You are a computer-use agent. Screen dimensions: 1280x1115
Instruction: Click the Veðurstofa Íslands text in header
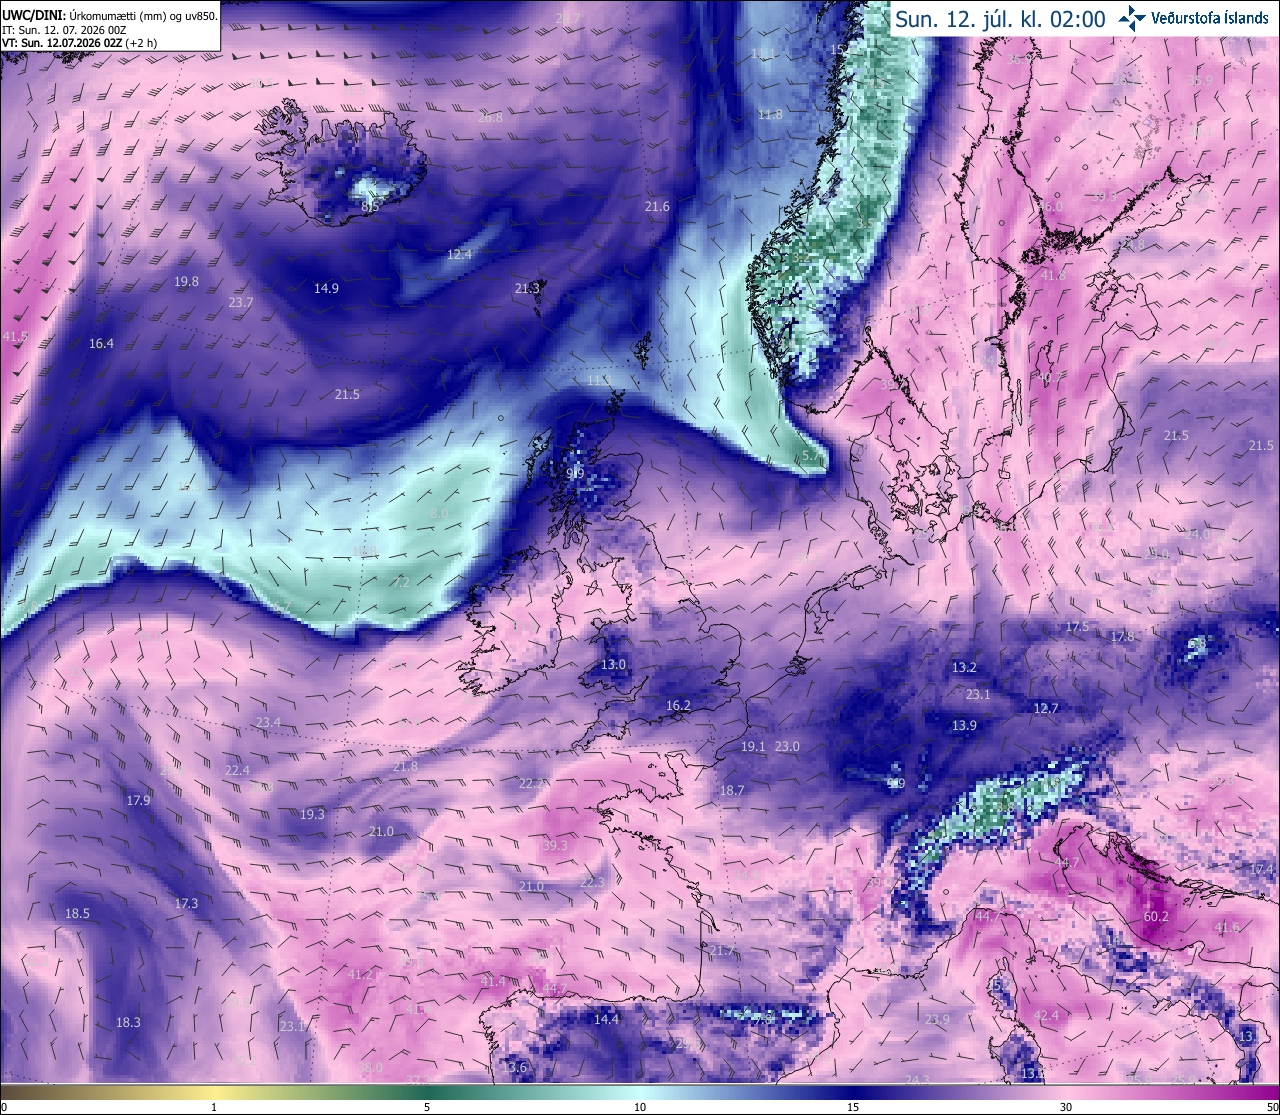click(x=1210, y=19)
